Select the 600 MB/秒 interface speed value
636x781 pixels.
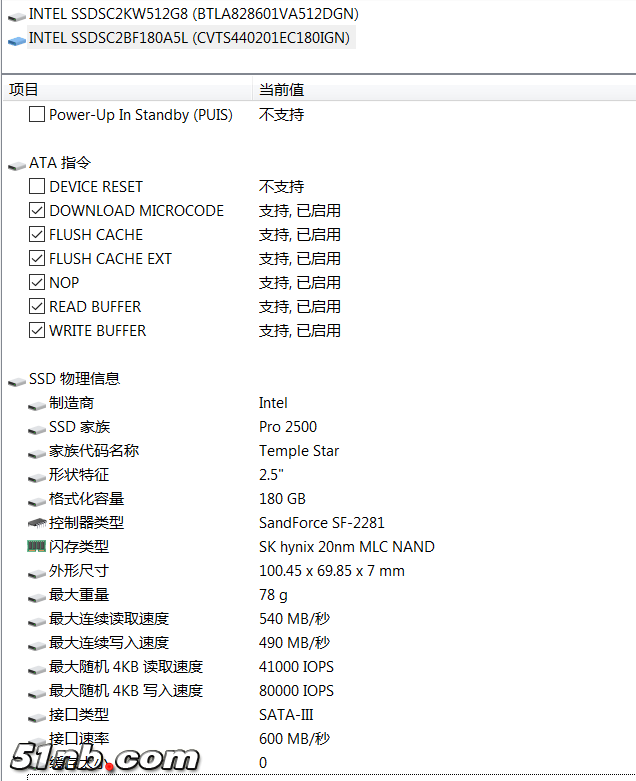(x=294, y=739)
